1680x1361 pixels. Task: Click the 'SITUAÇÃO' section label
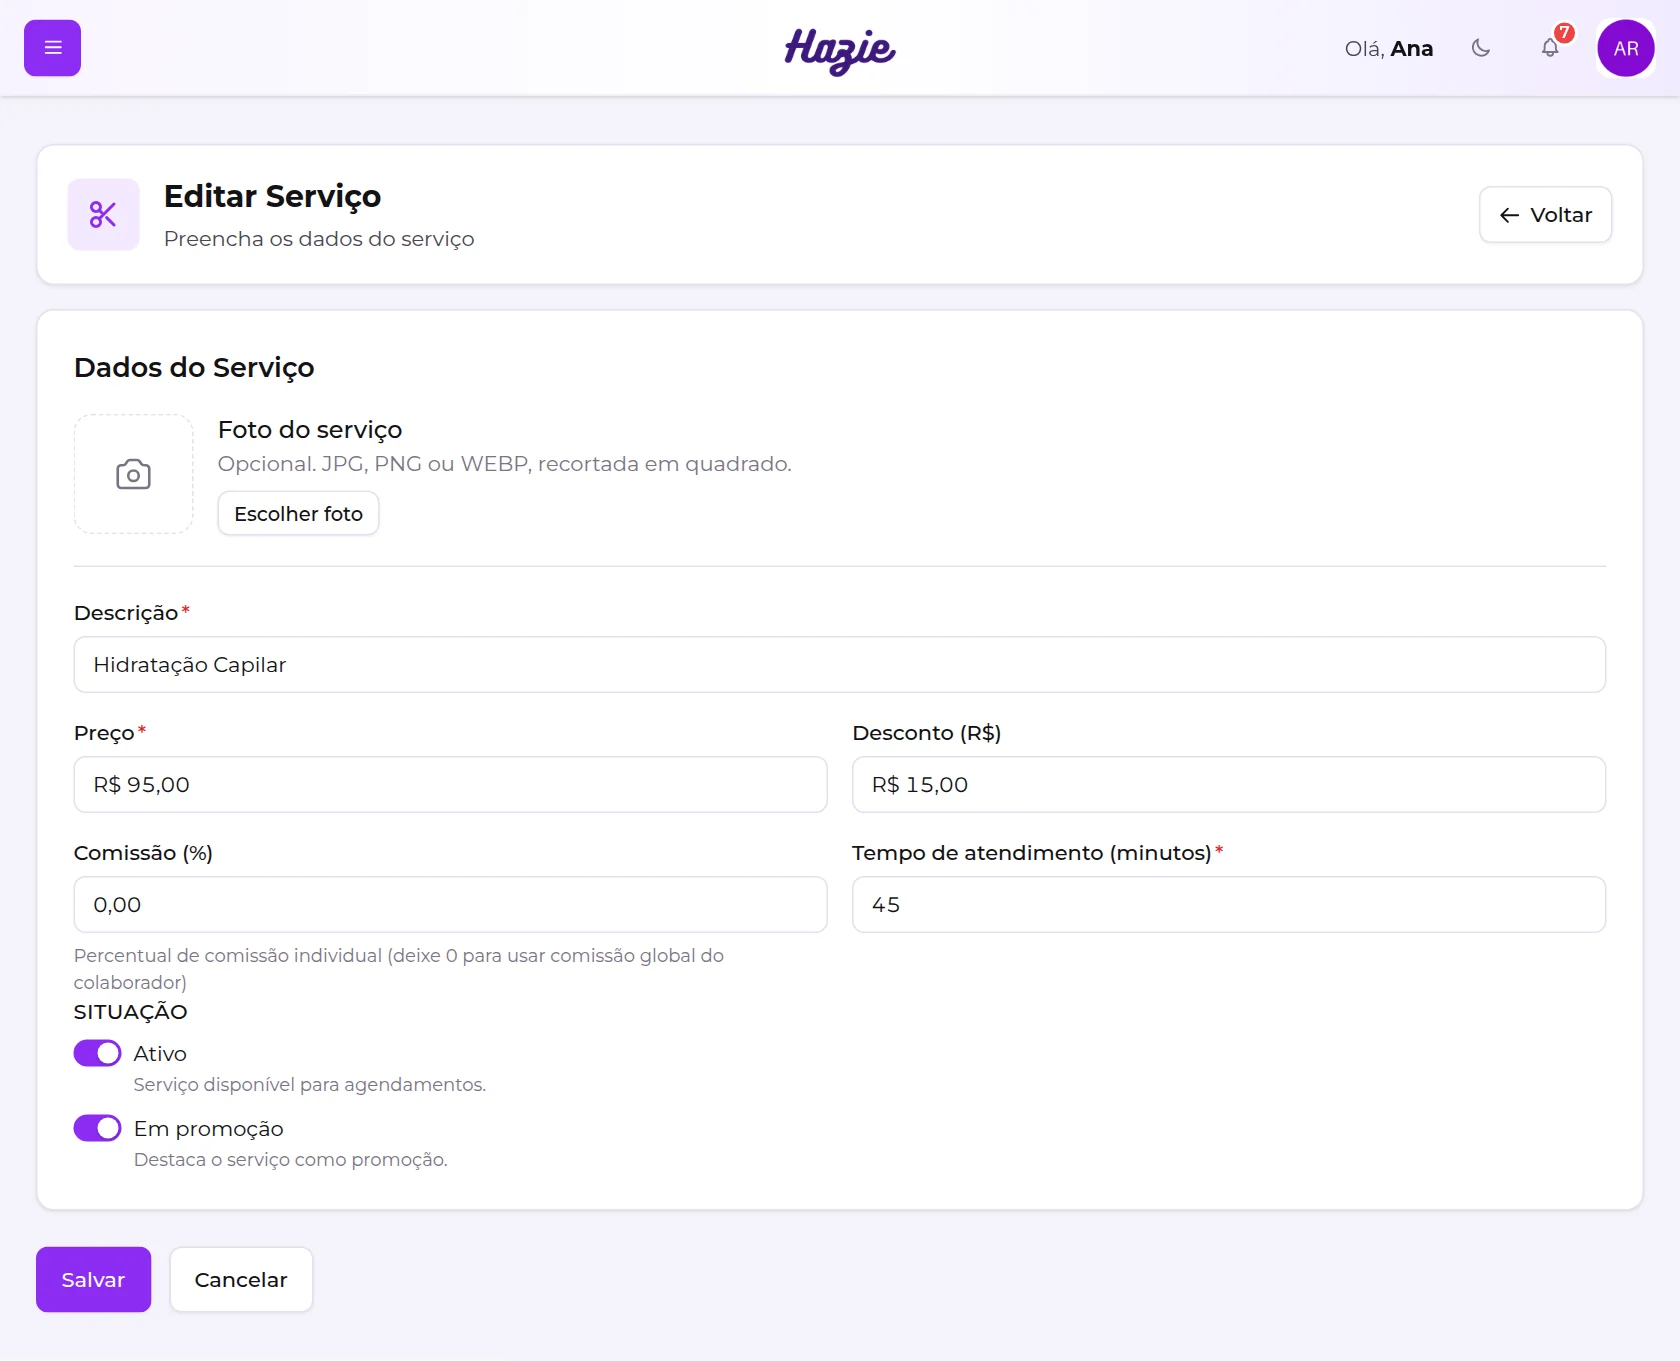130,1012
